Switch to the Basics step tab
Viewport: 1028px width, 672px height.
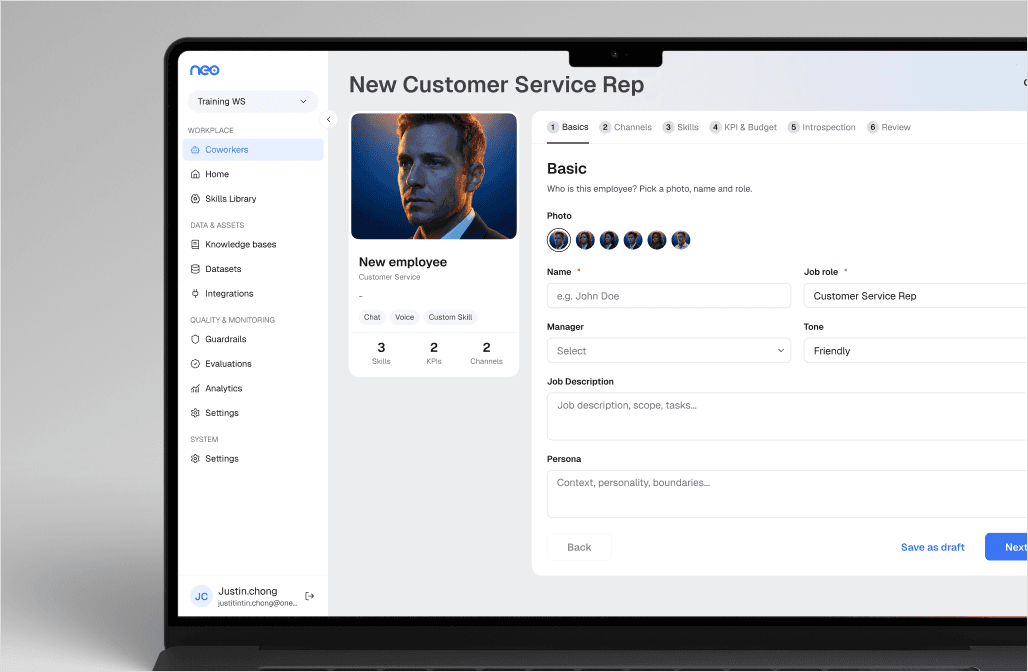tap(568, 127)
